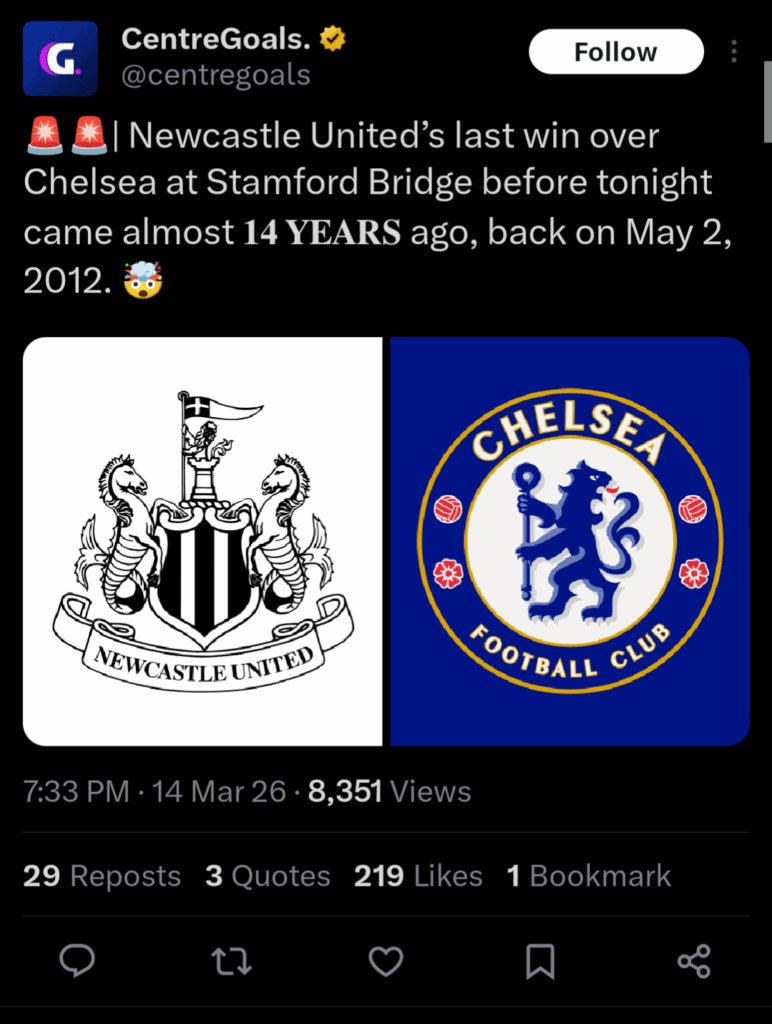The height and width of the screenshot is (1024, 772).
Task: View the 219 Likes list
Action: point(418,876)
